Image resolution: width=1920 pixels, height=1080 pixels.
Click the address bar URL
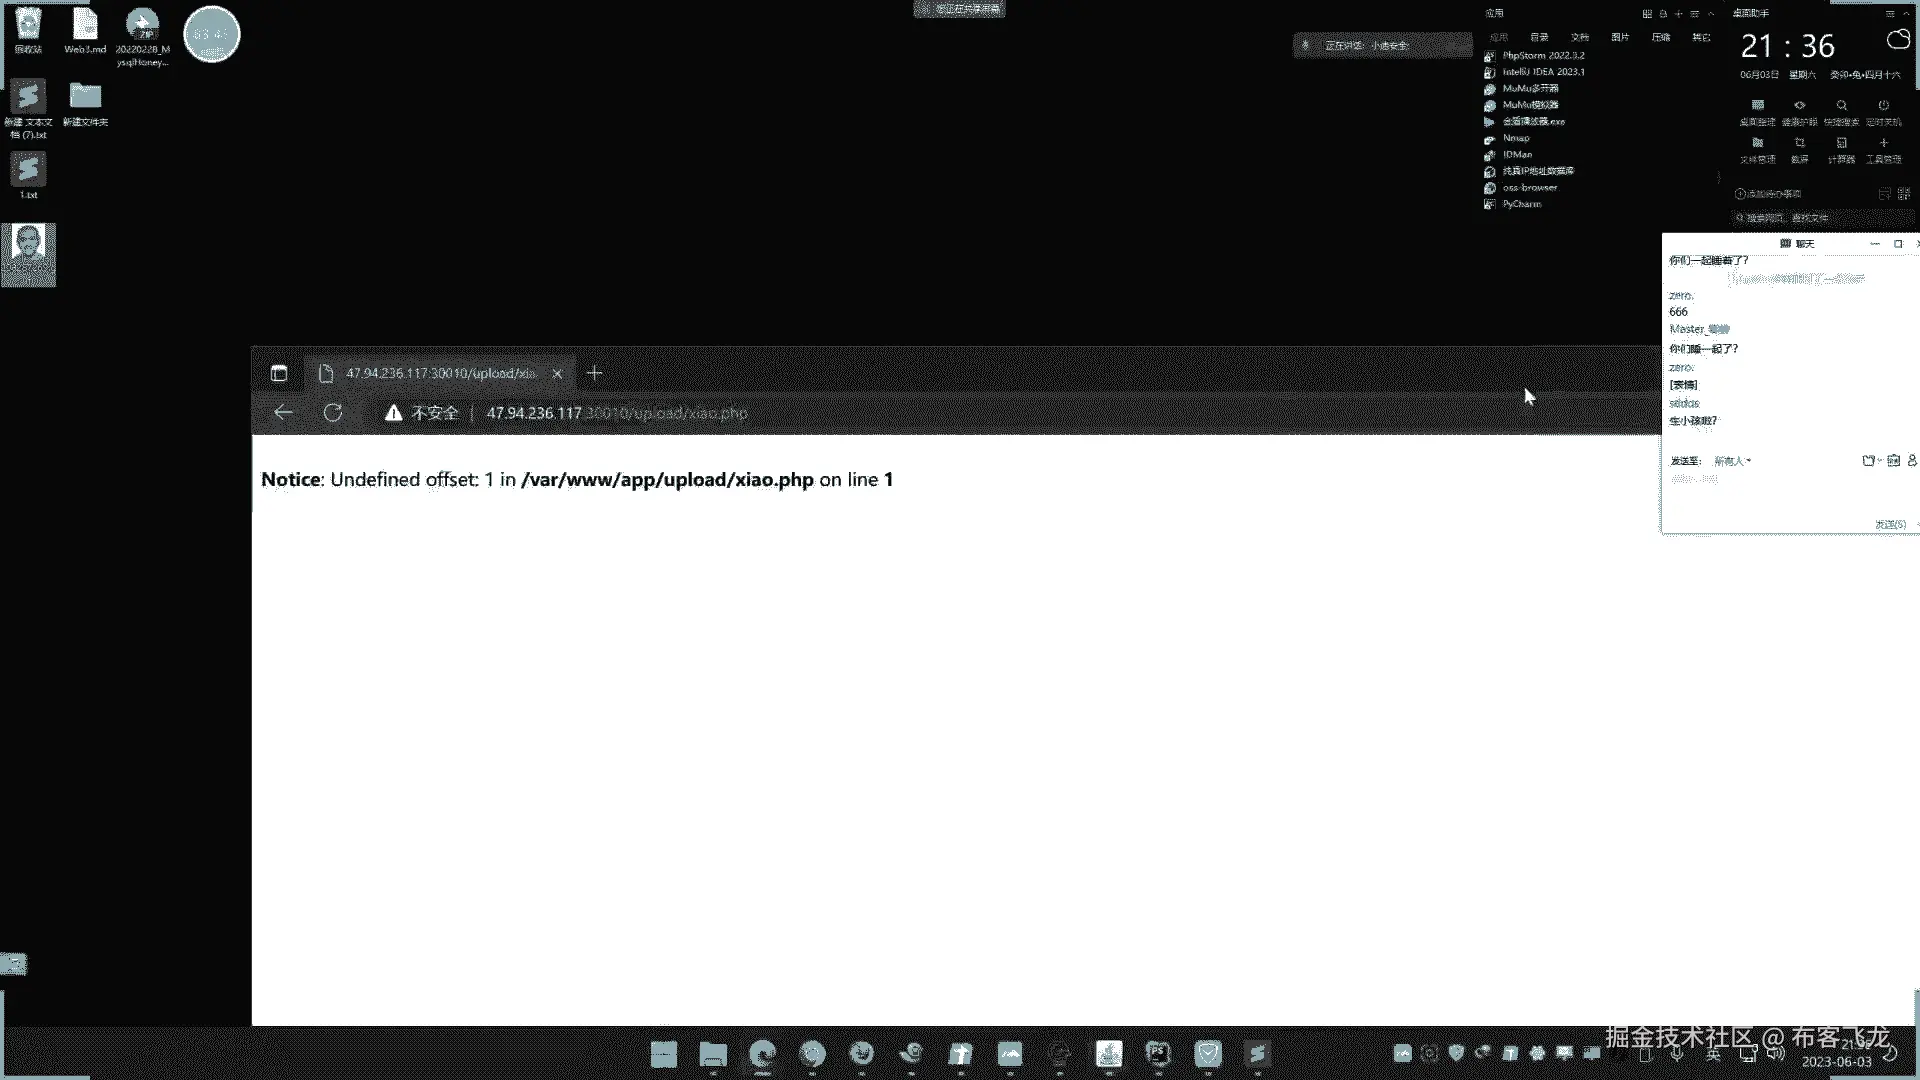click(x=616, y=412)
